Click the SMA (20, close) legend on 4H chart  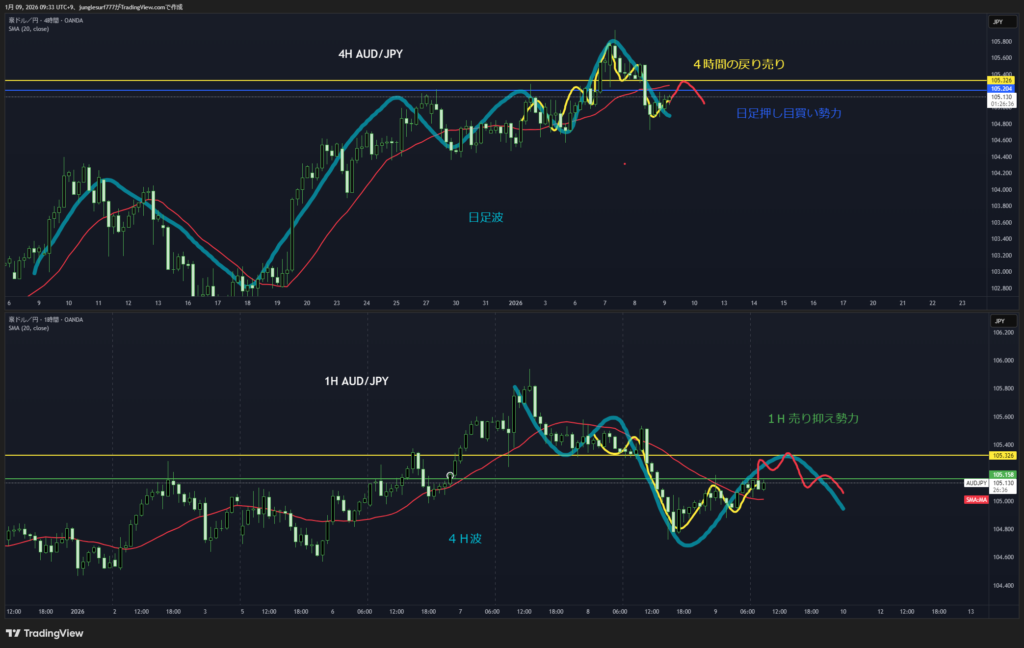(29, 29)
